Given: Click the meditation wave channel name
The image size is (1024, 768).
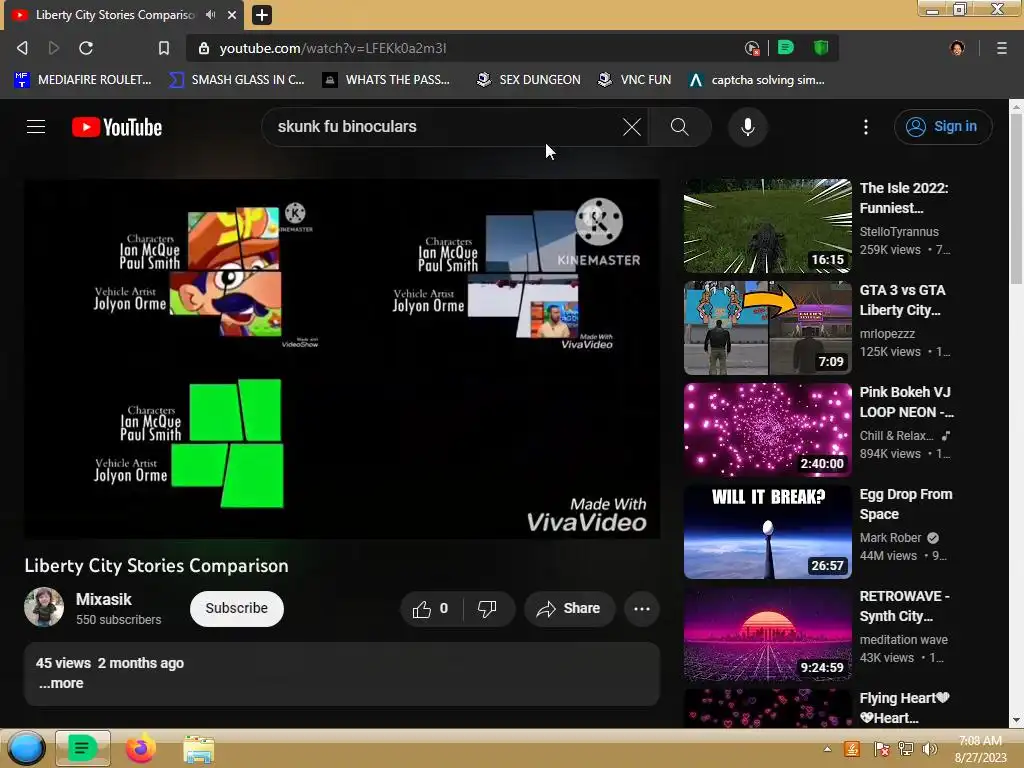Looking at the screenshot, I should (x=903, y=639).
